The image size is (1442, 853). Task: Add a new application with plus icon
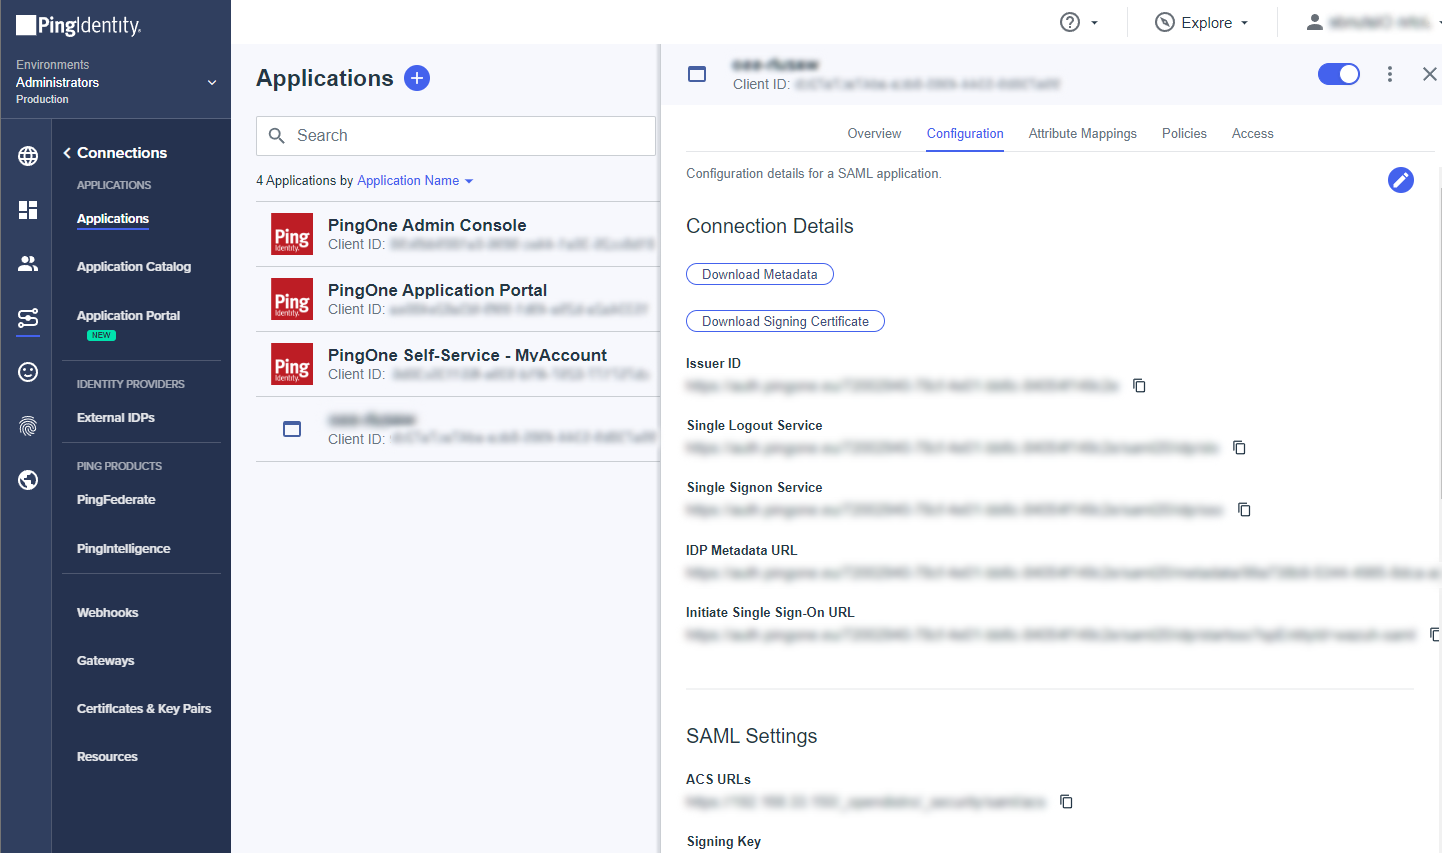coord(417,78)
